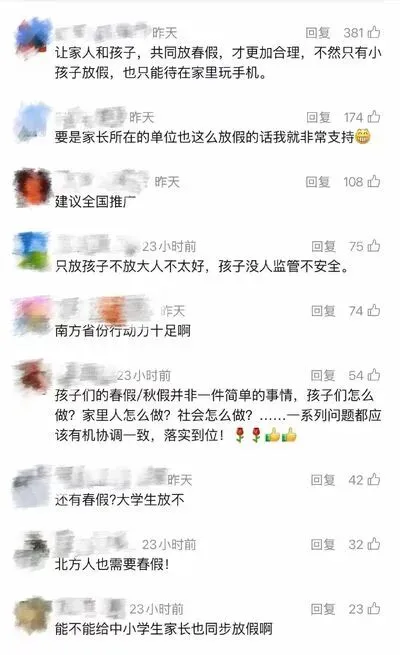Like the comment with 23 likes
The image size is (400, 655).
374,609
